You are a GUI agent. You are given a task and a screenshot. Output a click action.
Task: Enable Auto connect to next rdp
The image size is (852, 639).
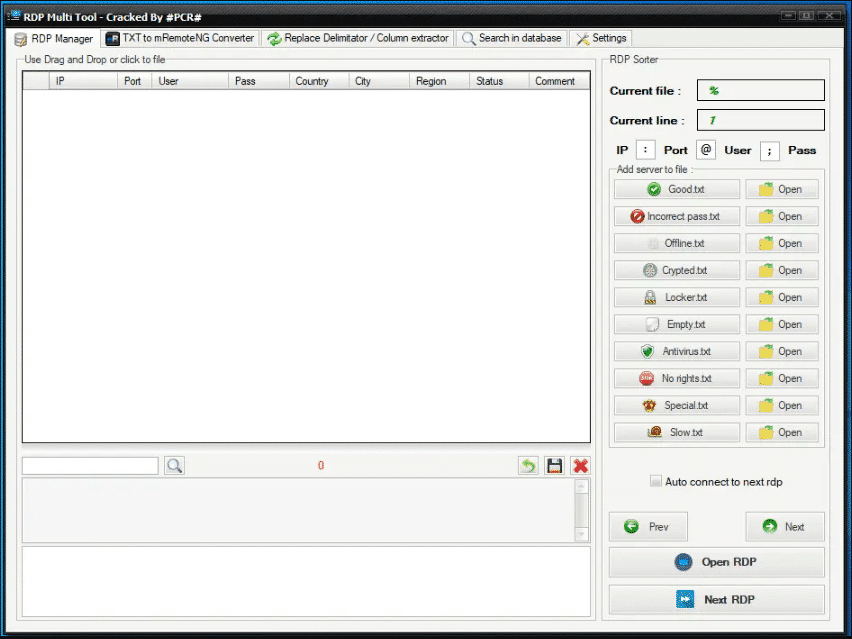[656, 481]
